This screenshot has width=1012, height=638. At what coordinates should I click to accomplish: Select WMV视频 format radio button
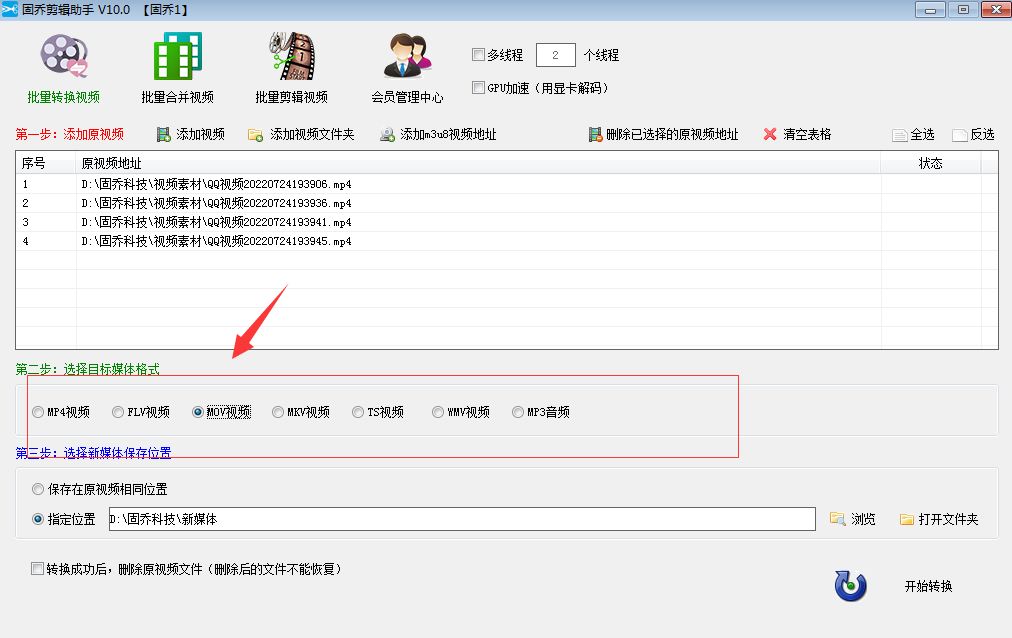(x=438, y=412)
